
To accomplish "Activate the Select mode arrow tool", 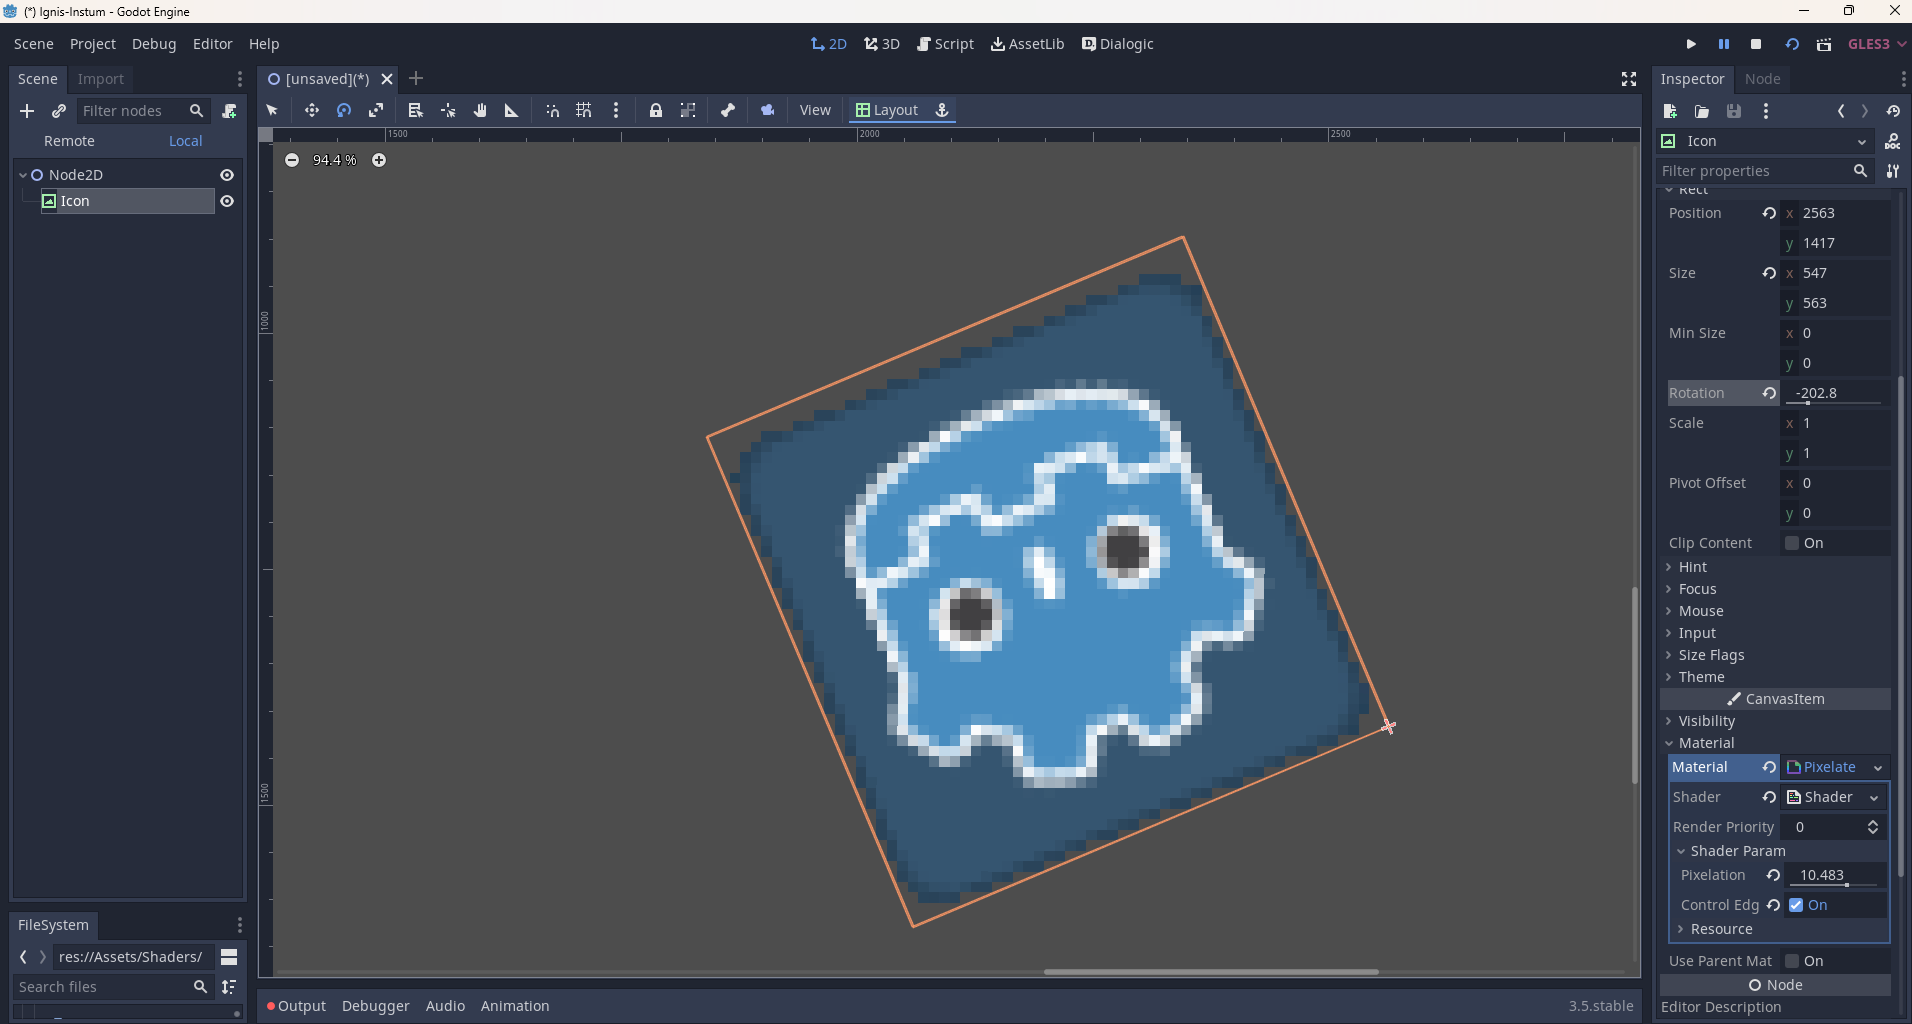I will [272, 110].
